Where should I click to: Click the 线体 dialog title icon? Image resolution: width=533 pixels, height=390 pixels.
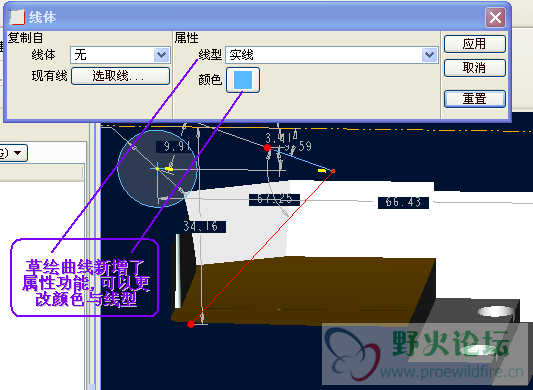pos(17,17)
